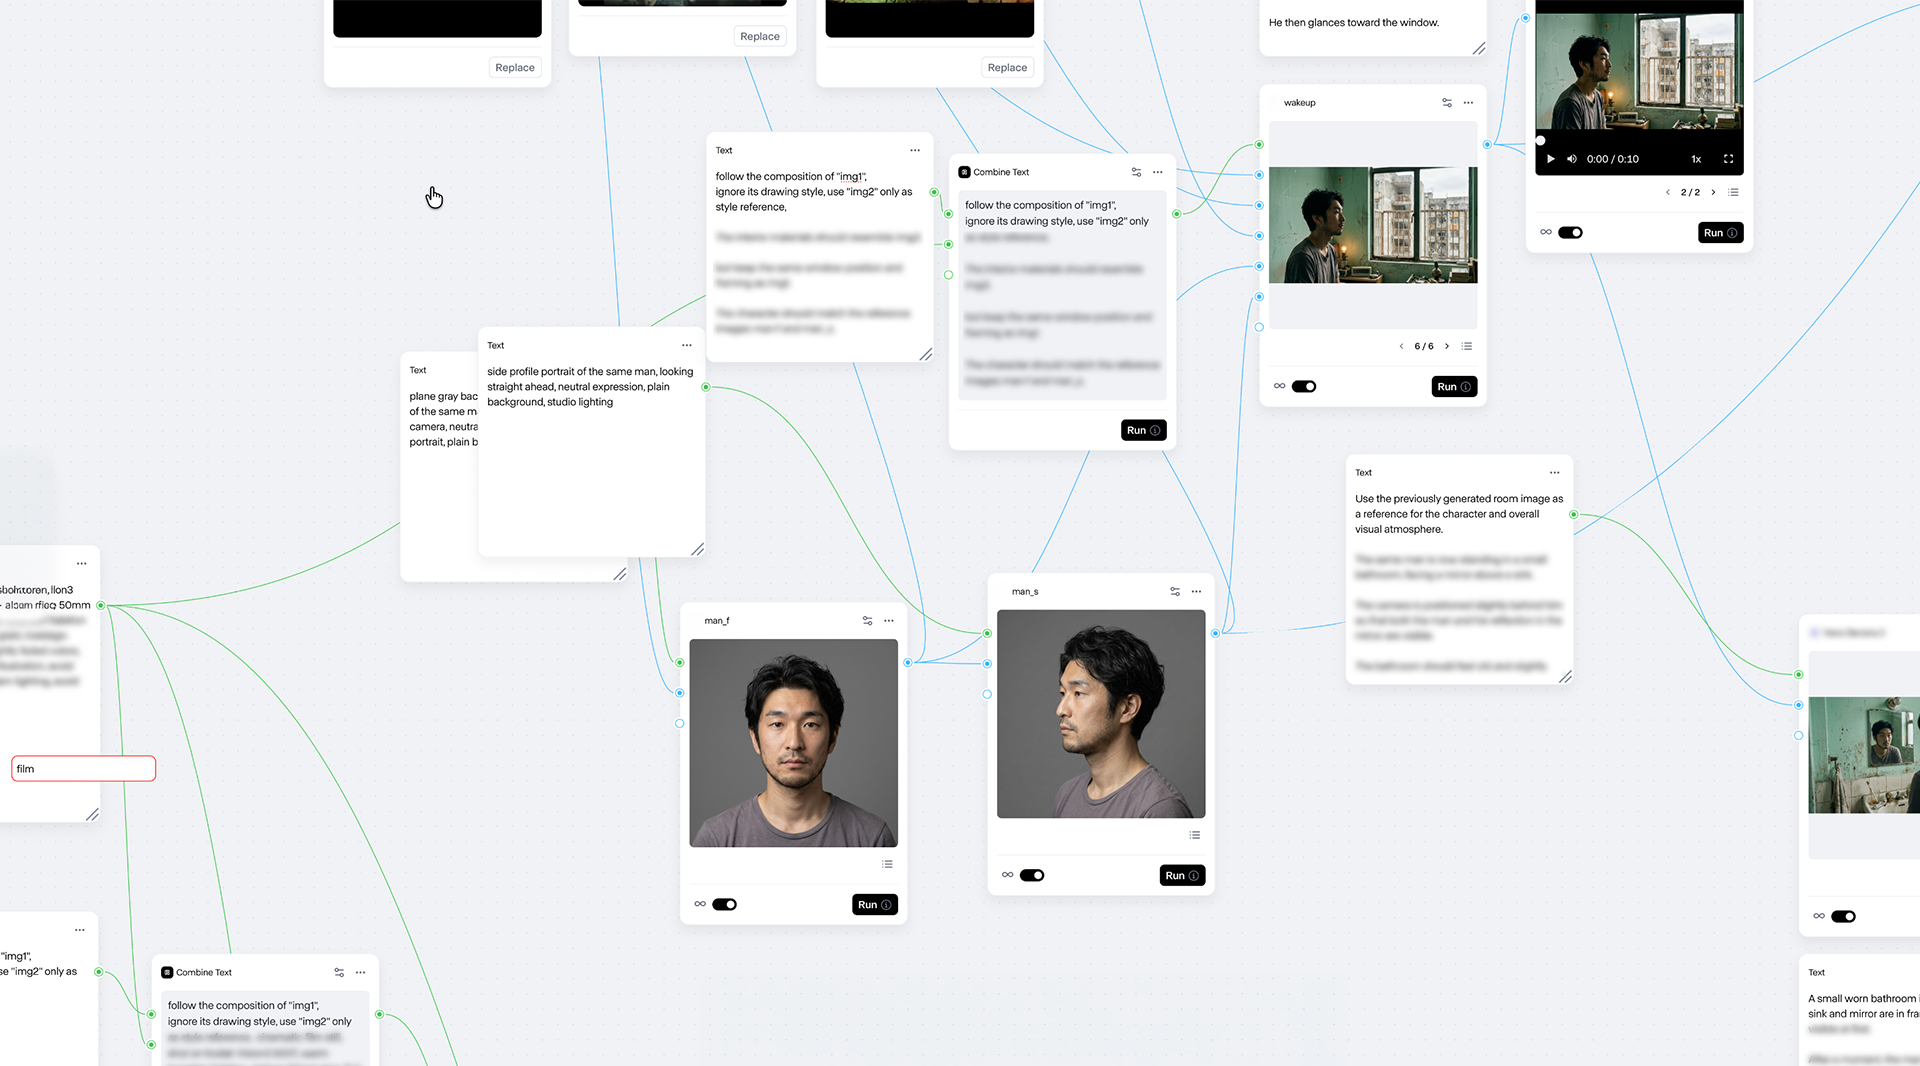Go to next video result 2/2

1713,192
